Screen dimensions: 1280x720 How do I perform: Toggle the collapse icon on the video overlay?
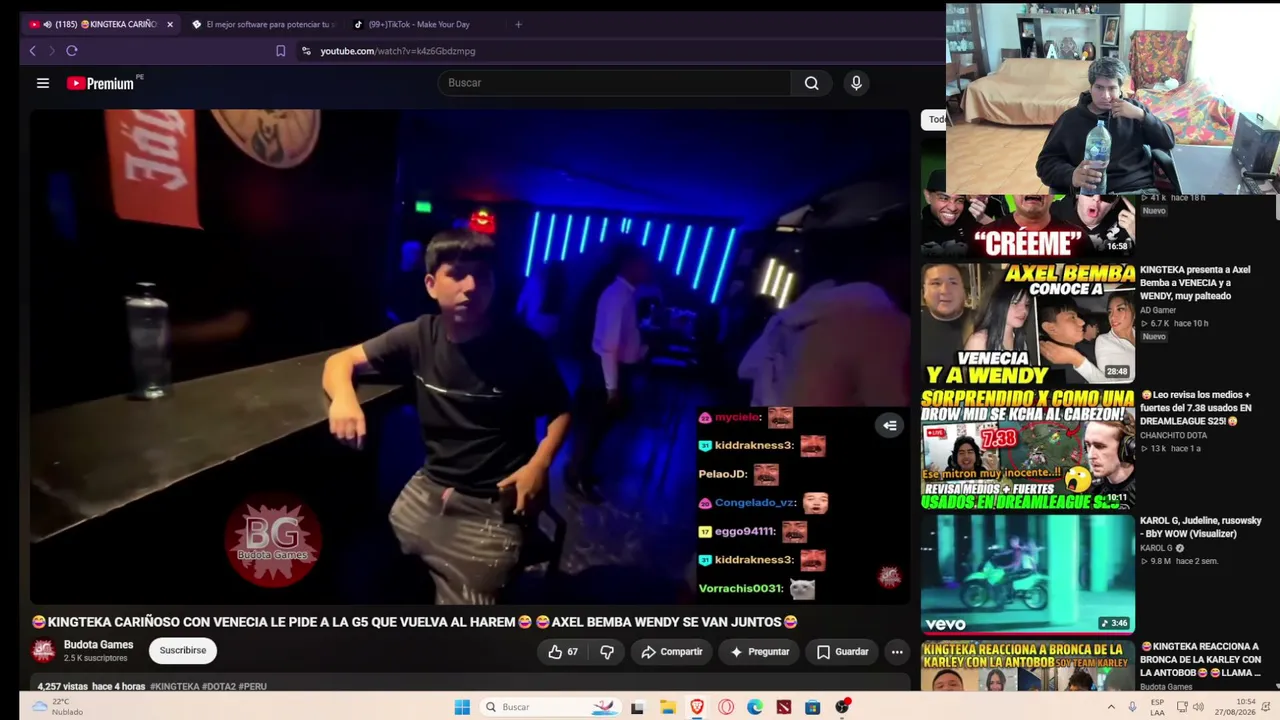pyautogui.click(x=890, y=426)
